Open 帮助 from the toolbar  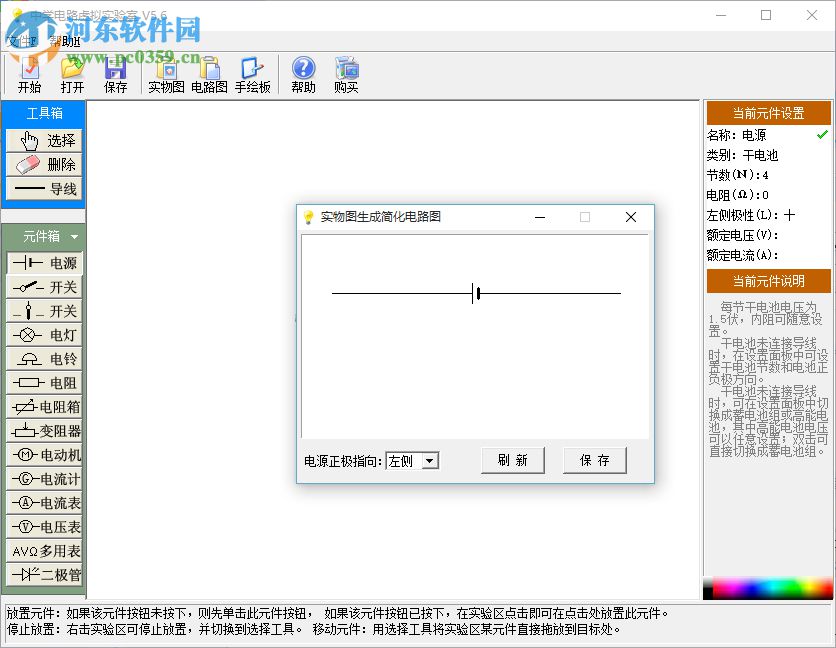coord(303,76)
